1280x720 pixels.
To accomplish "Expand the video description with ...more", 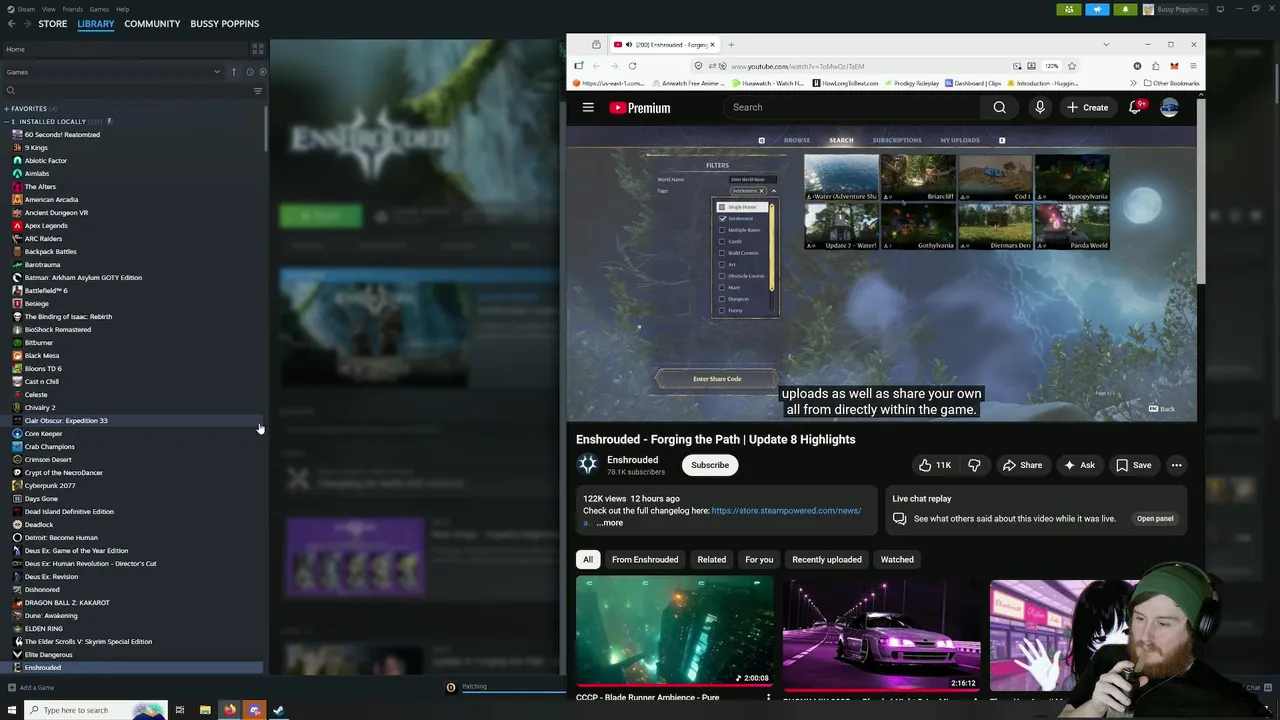I will point(609,523).
